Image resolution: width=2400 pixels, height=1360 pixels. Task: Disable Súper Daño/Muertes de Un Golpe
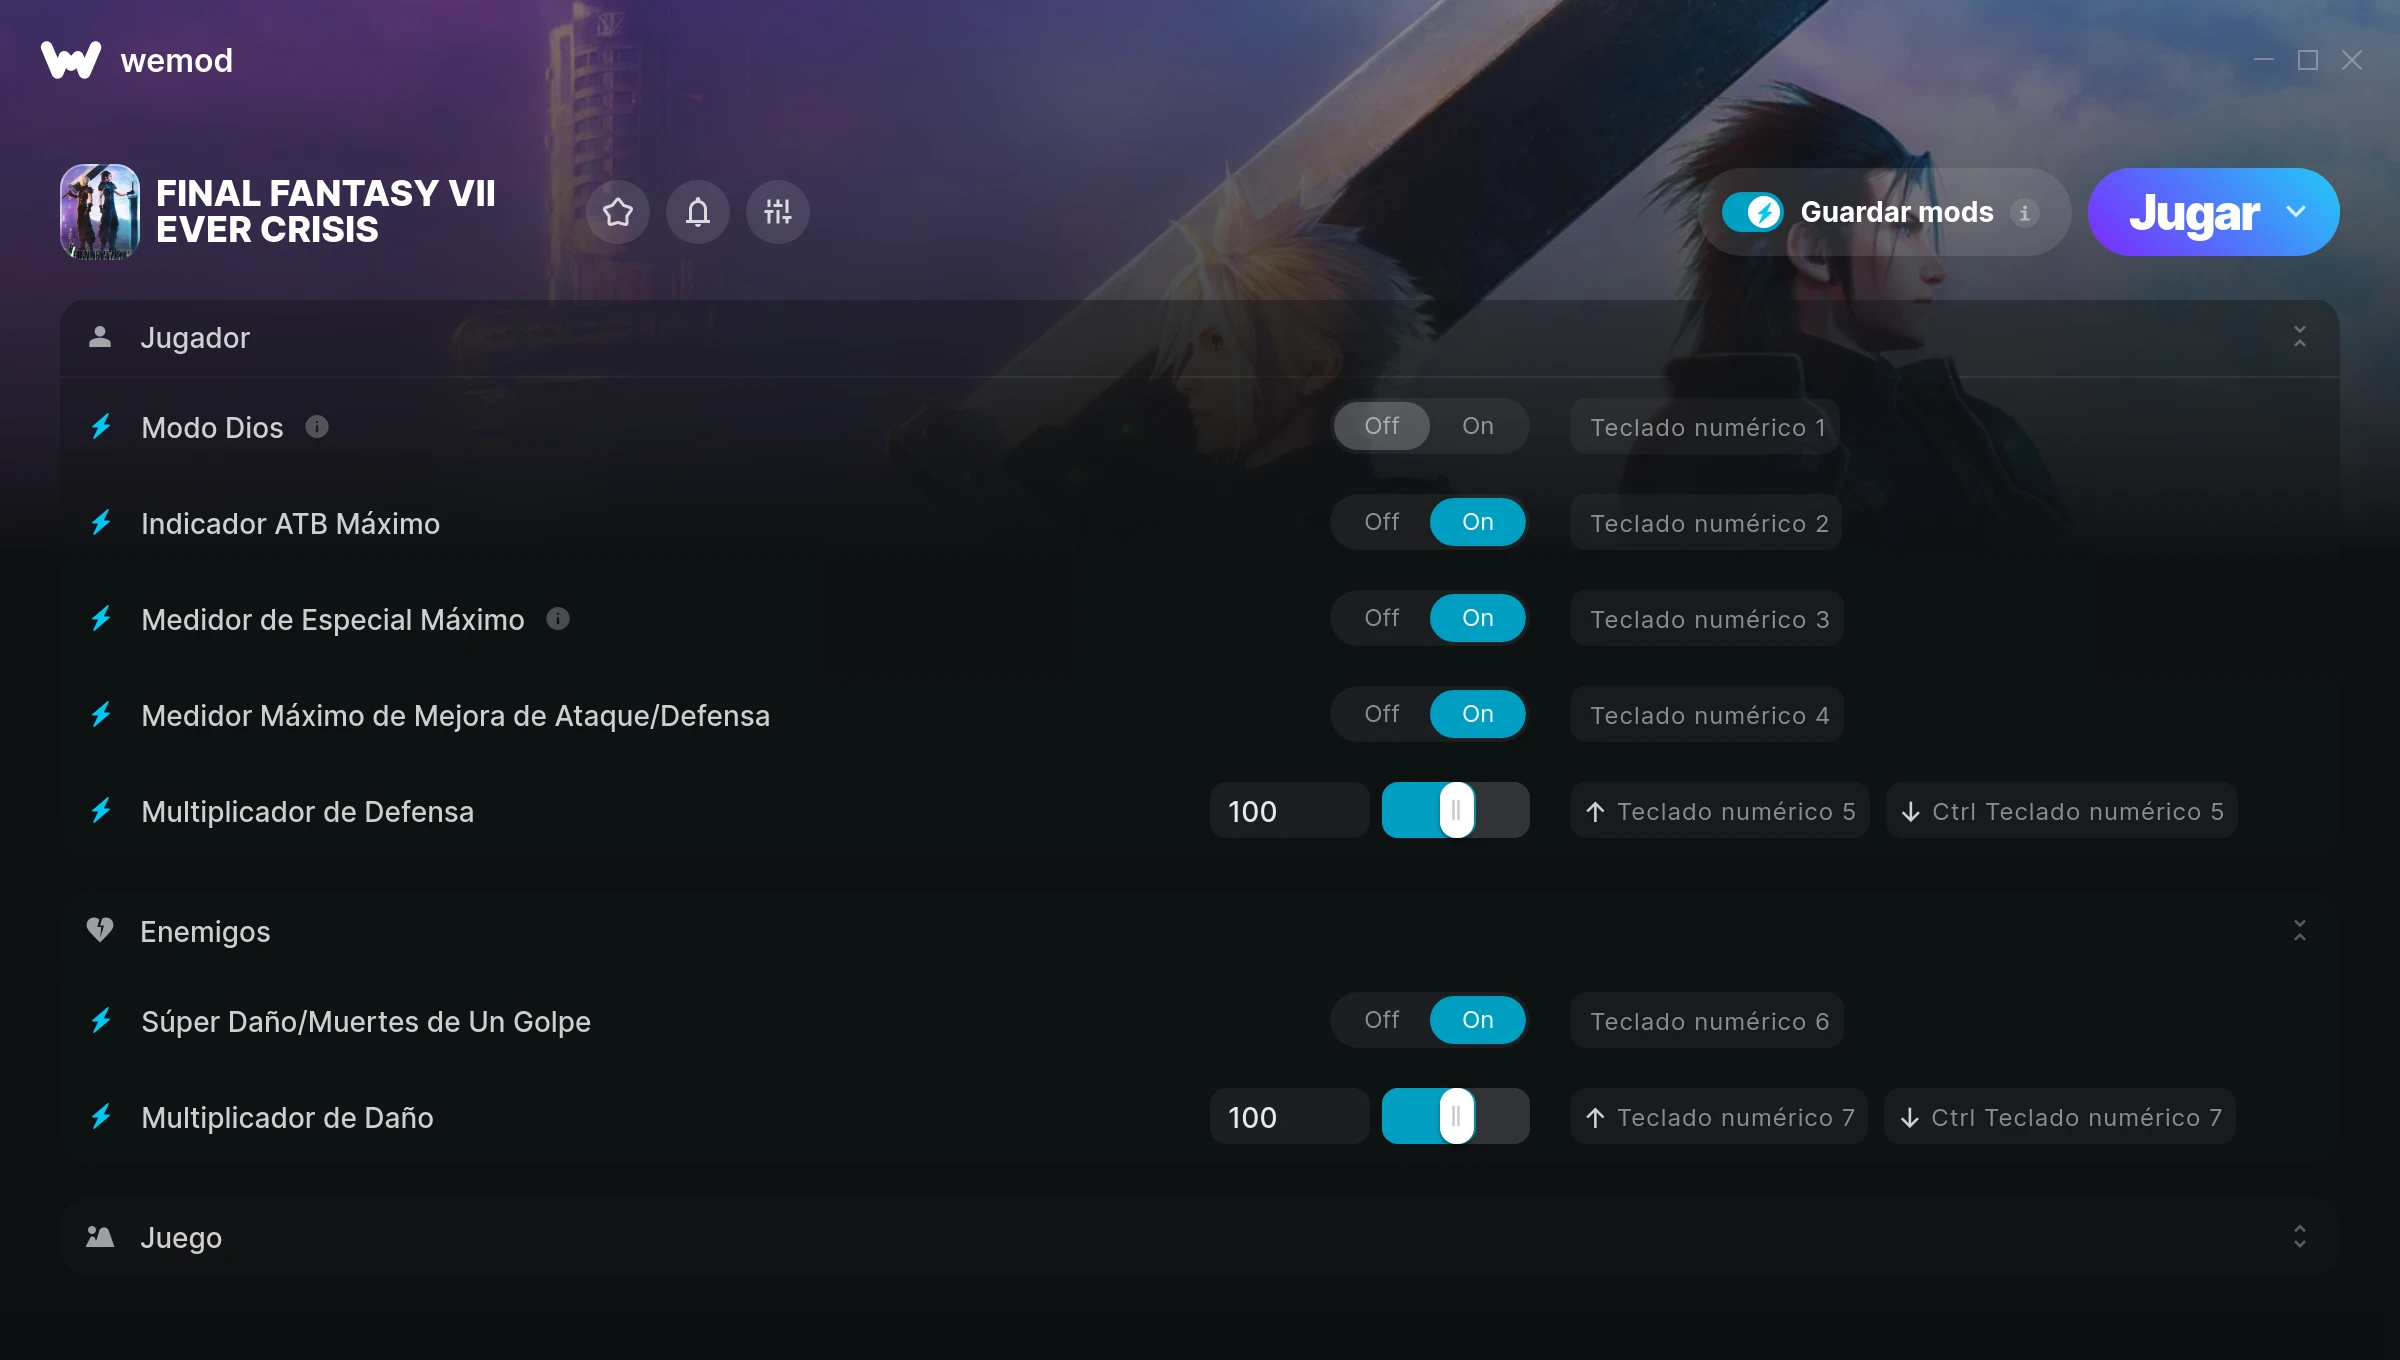coord(1382,1020)
